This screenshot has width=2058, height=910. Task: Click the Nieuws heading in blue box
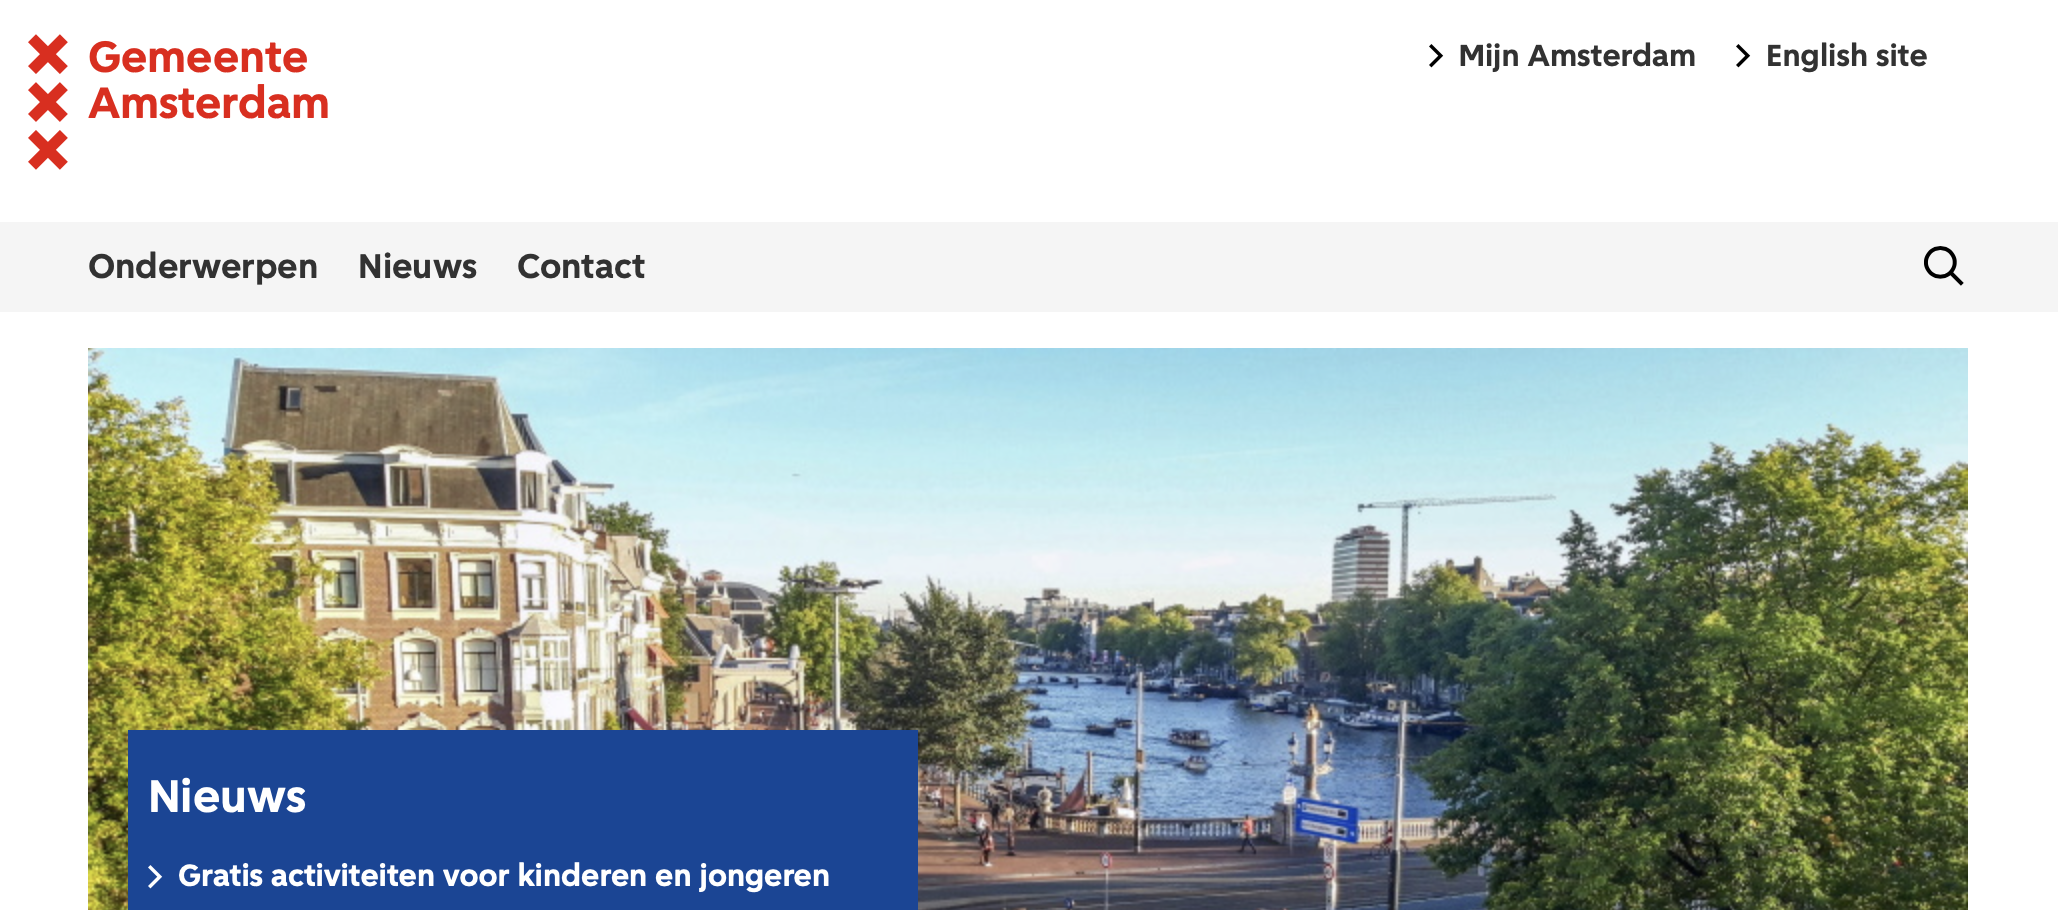point(227,797)
